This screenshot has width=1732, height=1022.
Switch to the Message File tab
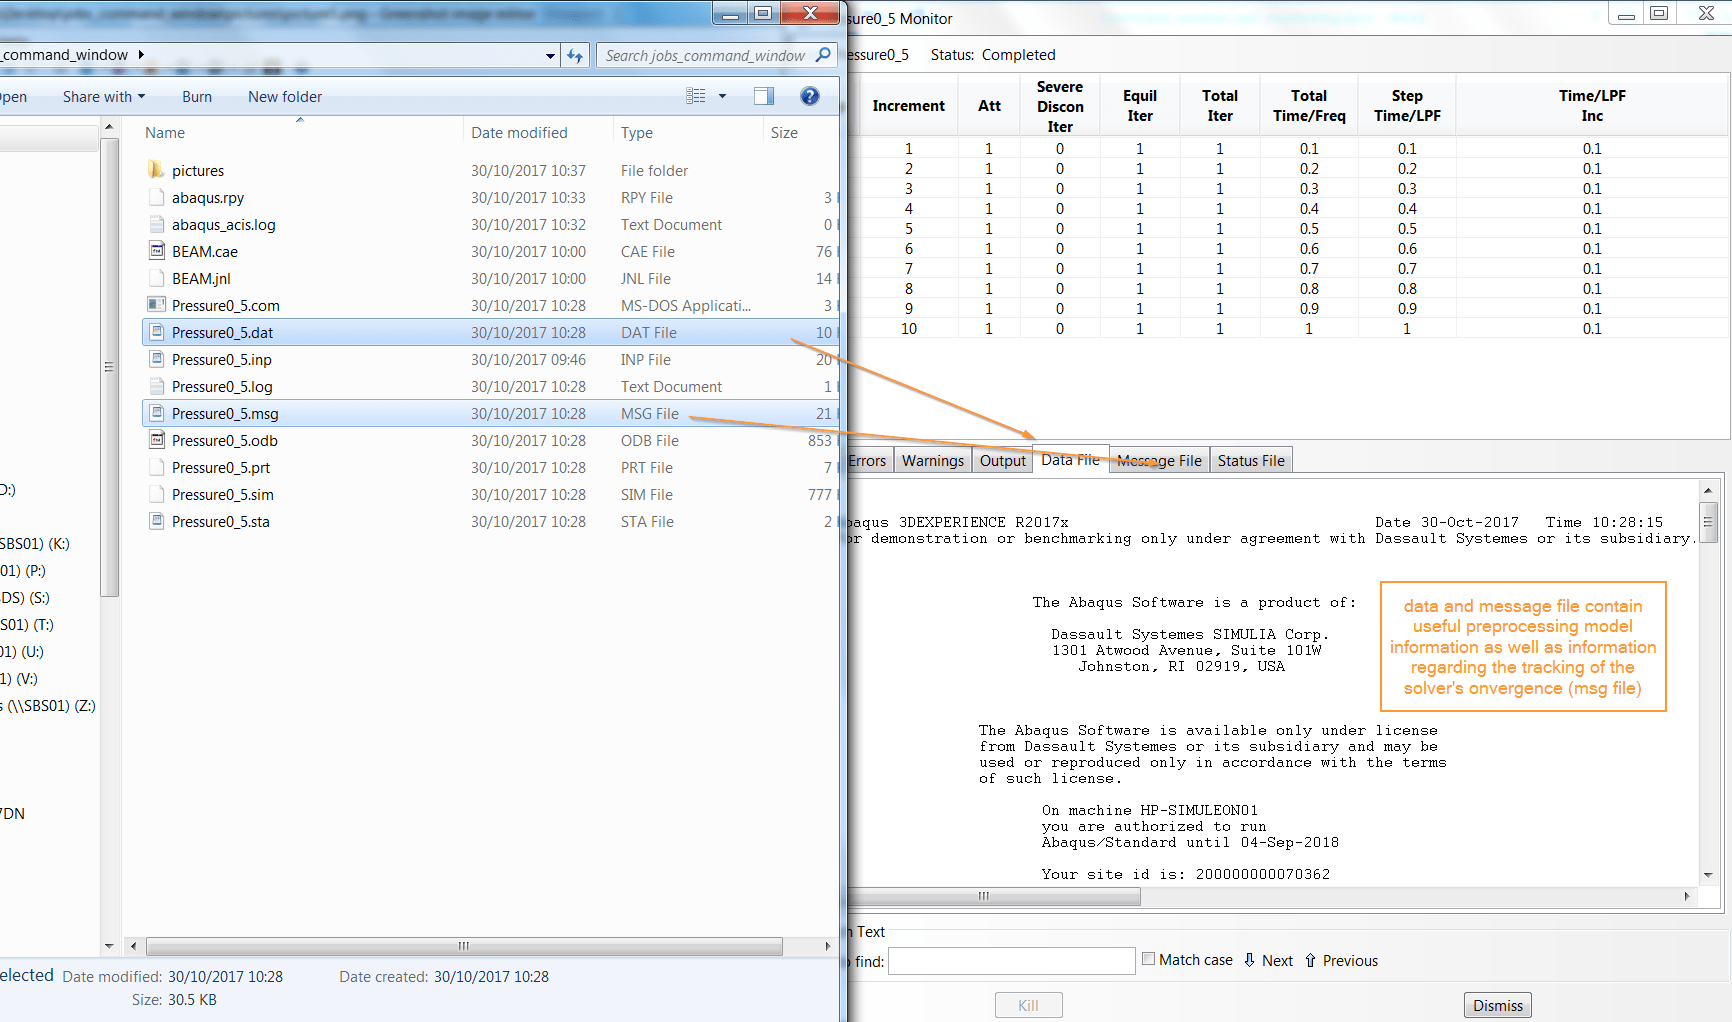pos(1159,461)
